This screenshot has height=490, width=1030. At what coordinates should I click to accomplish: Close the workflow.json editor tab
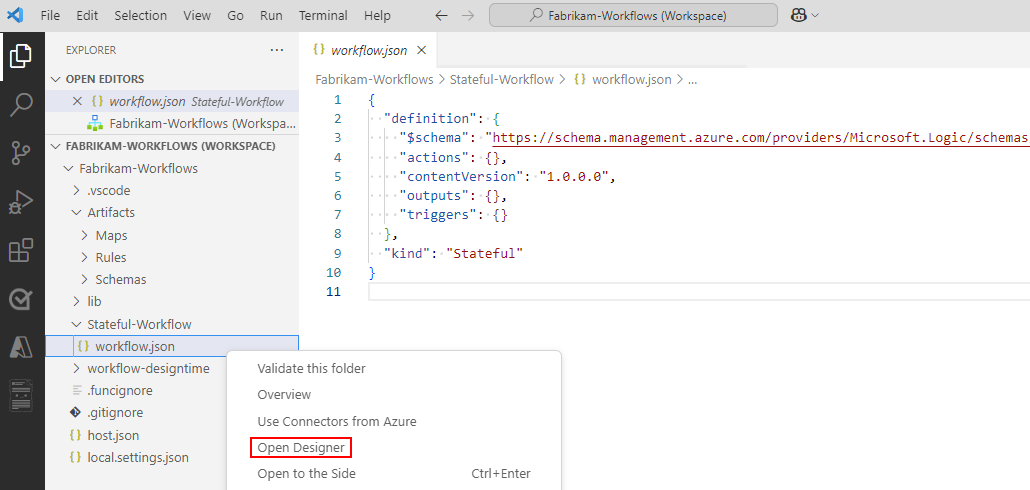tap(421, 50)
